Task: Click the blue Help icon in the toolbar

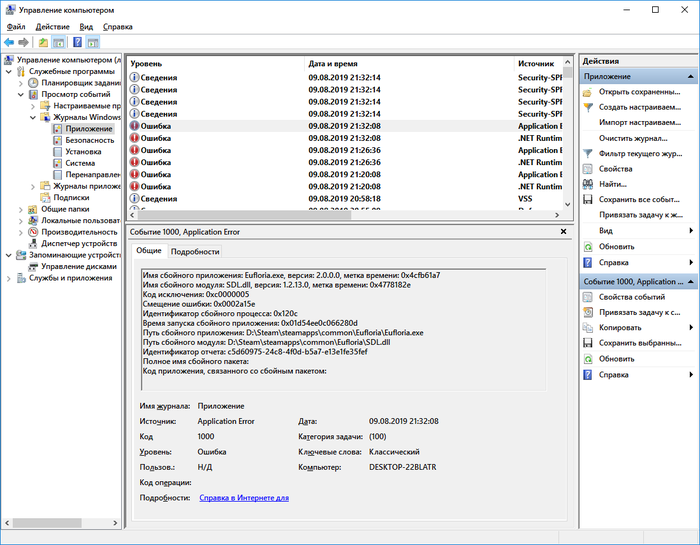Action: pos(76,43)
